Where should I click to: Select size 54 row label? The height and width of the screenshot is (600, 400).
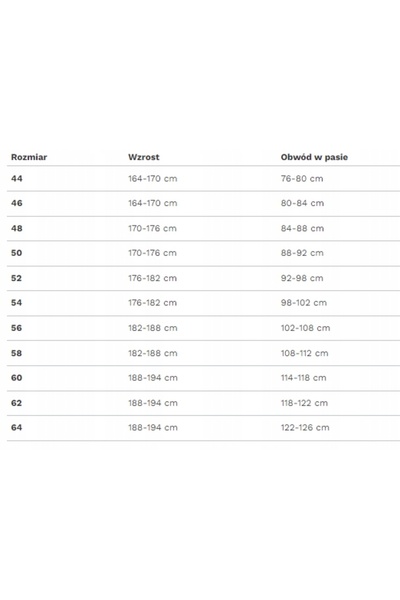[17, 302]
